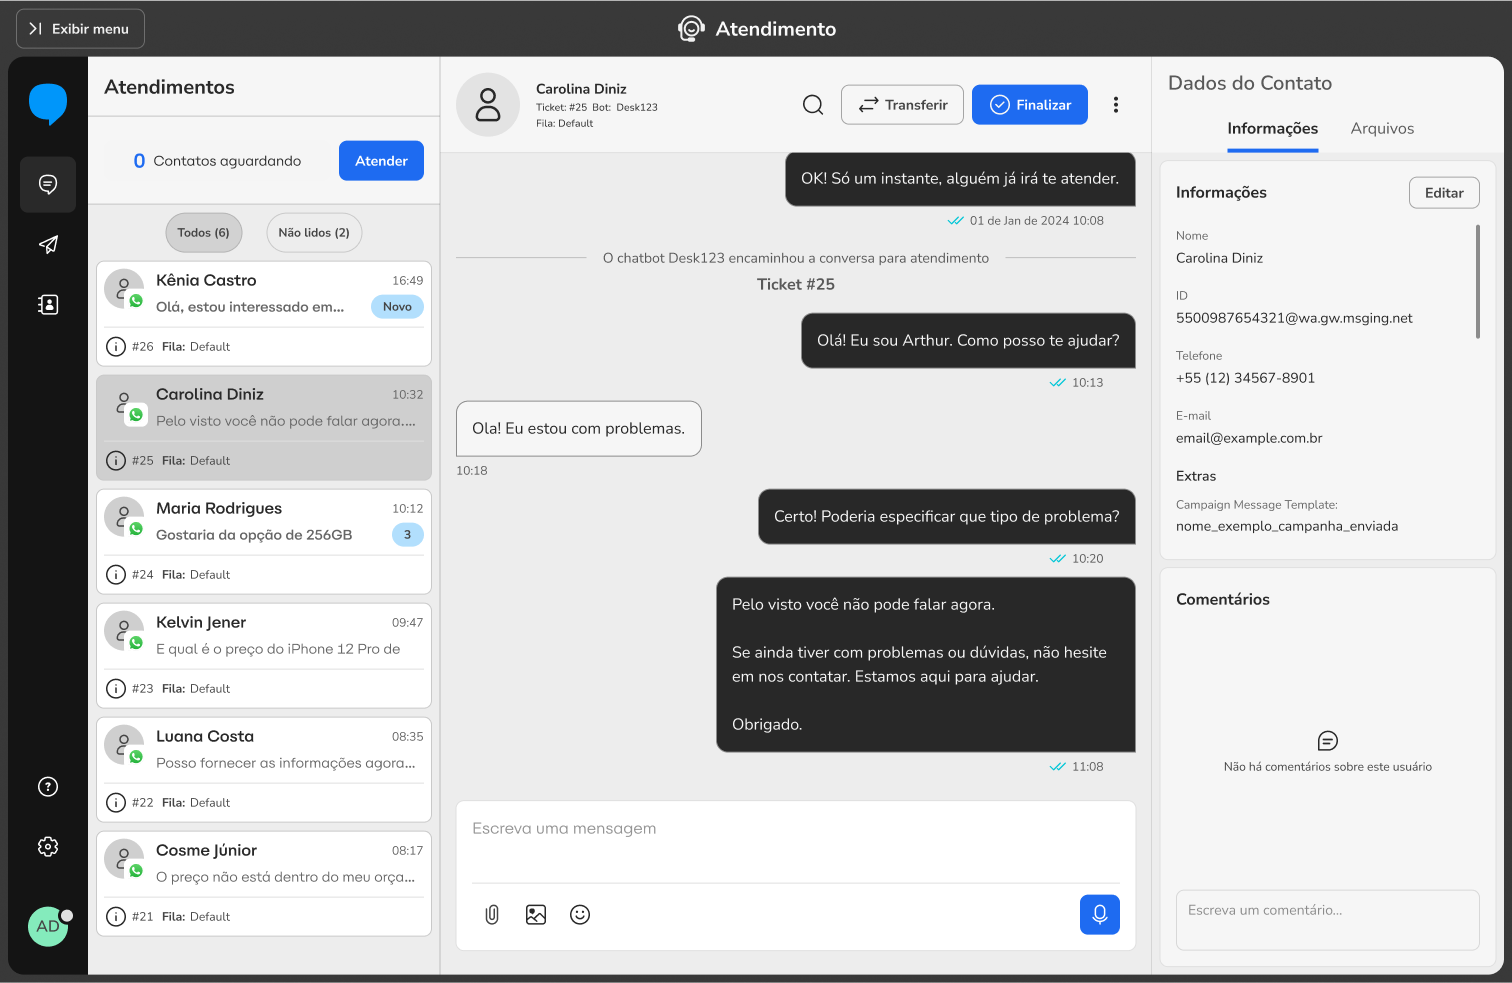Search within the conversation using magnifier icon

click(x=813, y=105)
